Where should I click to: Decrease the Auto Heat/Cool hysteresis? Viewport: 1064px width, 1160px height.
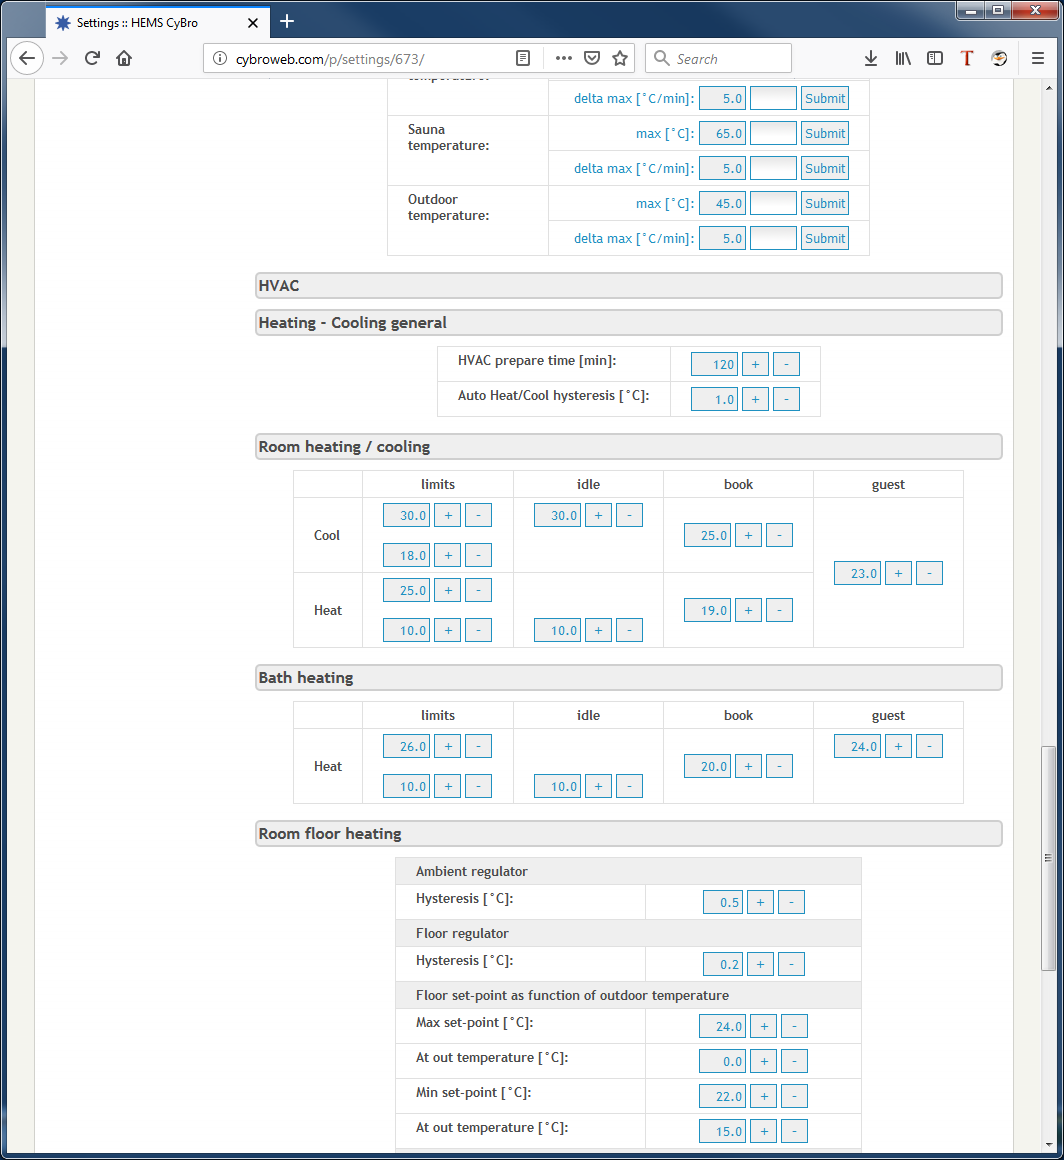click(x=786, y=399)
